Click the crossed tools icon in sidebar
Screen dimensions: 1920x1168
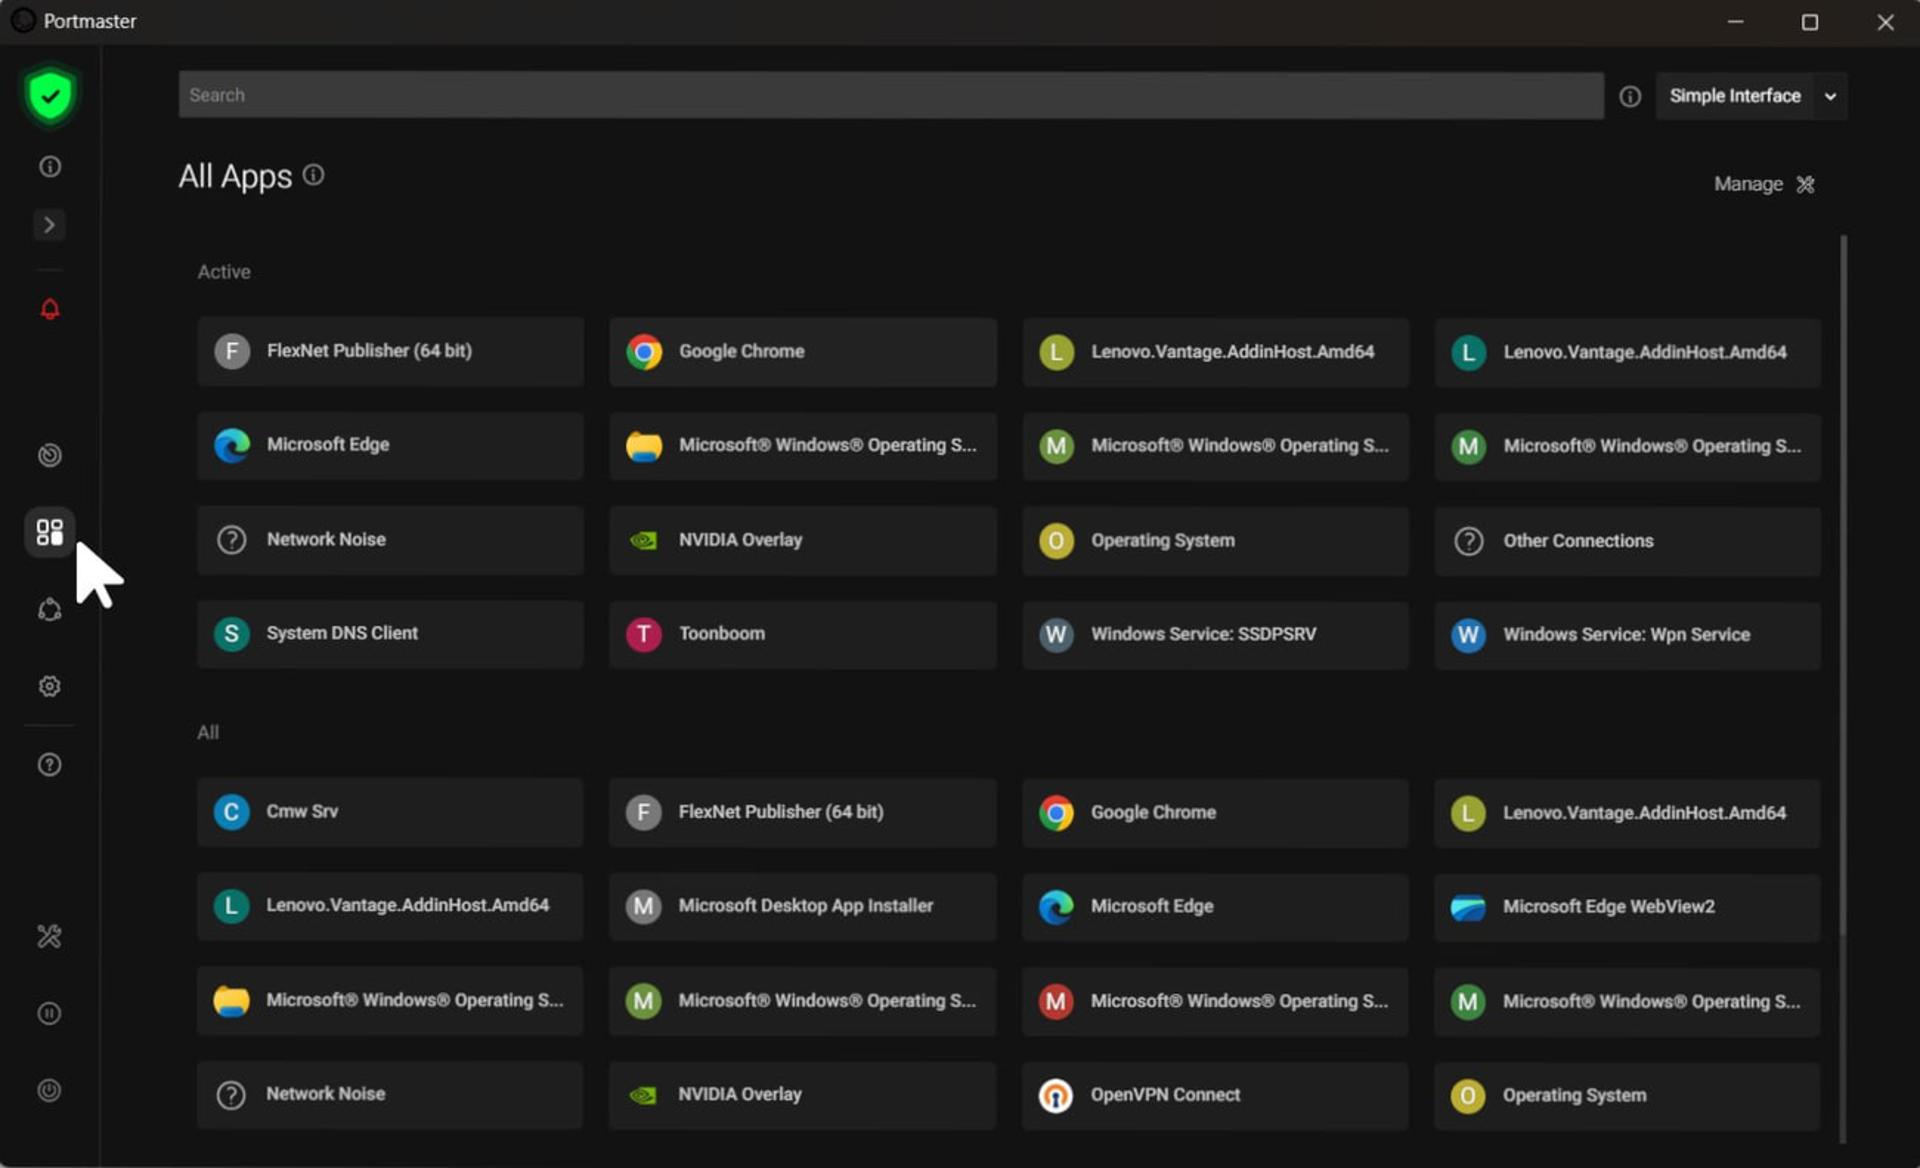[x=50, y=936]
